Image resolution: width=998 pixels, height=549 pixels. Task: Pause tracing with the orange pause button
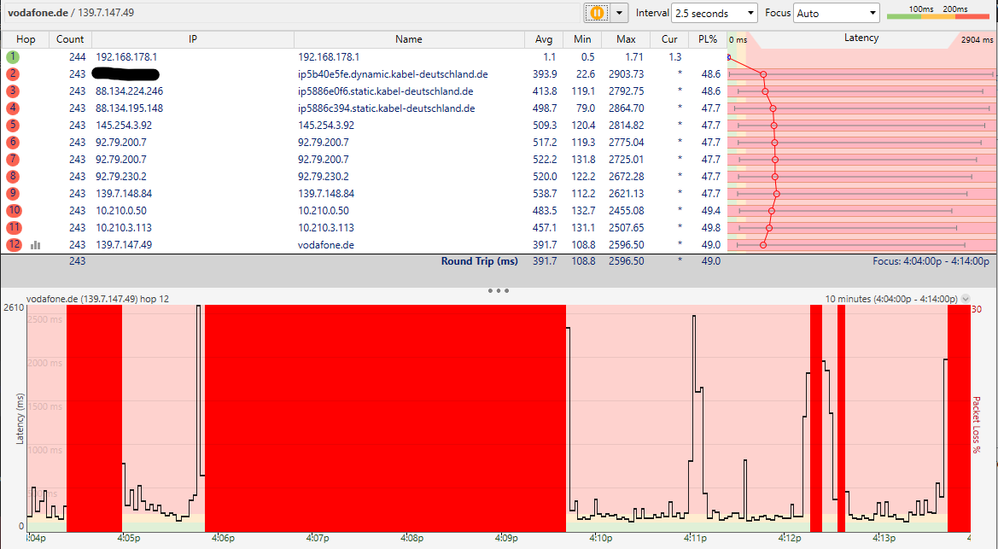coord(597,13)
